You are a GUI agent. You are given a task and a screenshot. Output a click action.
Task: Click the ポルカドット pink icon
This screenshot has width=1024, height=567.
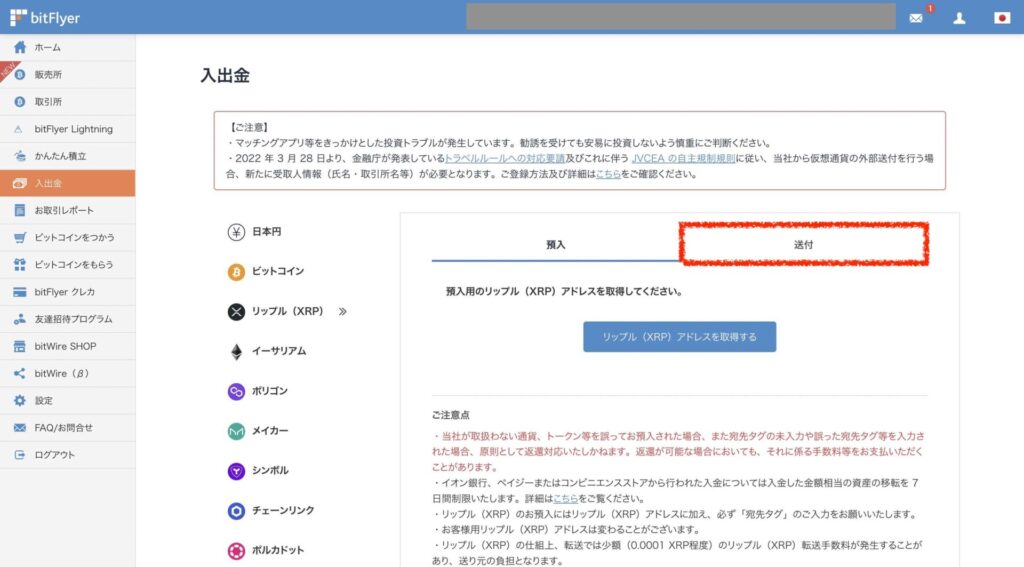pyautogui.click(x=236, y=551)
